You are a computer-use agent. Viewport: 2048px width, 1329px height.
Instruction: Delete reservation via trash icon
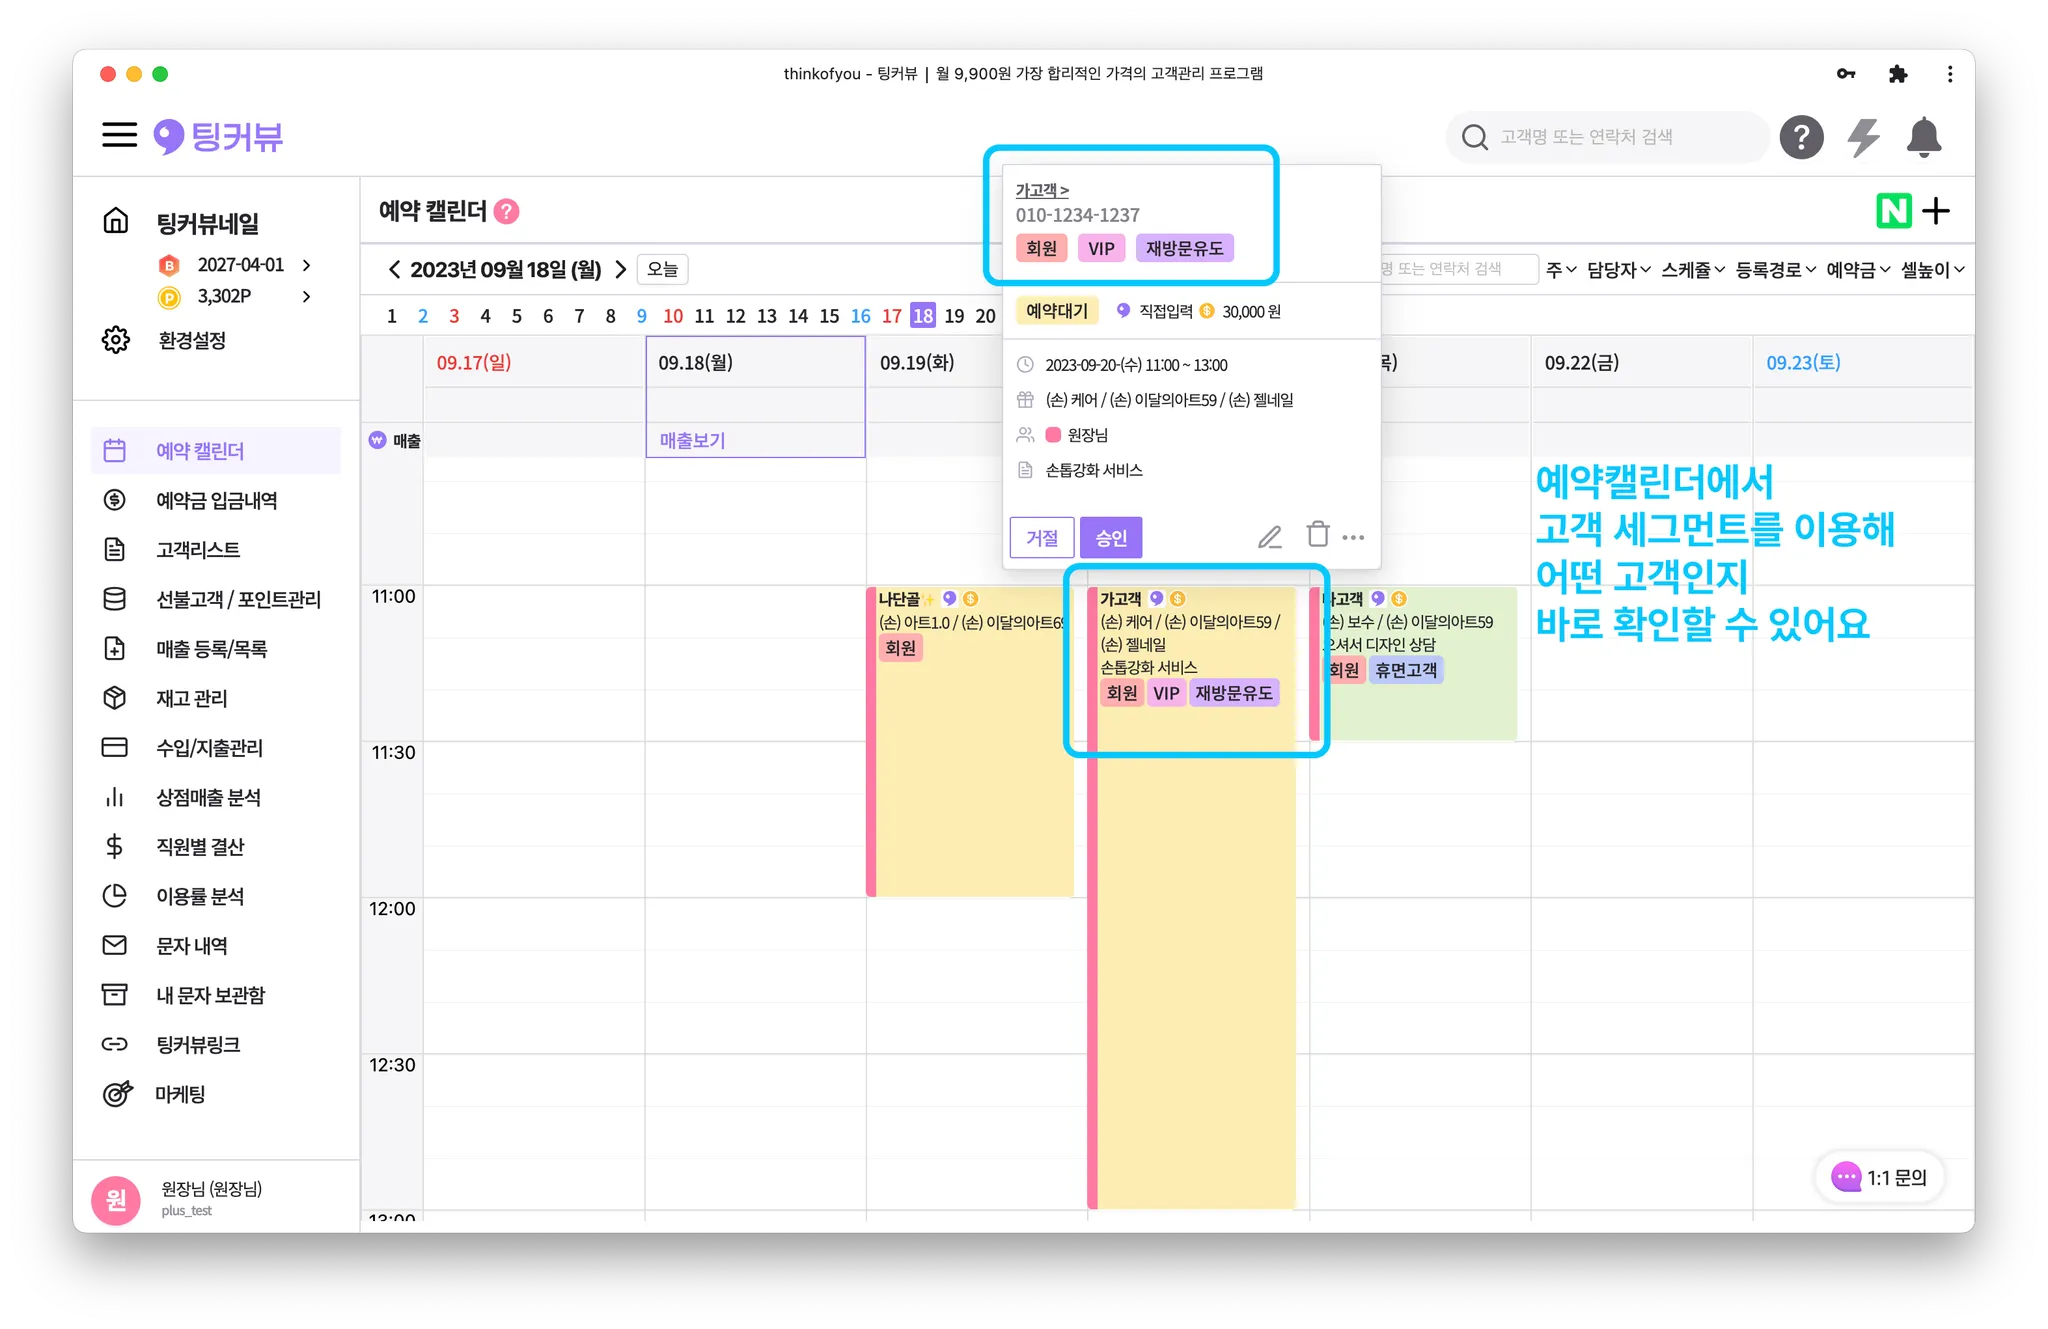[x=1318, y=535]
